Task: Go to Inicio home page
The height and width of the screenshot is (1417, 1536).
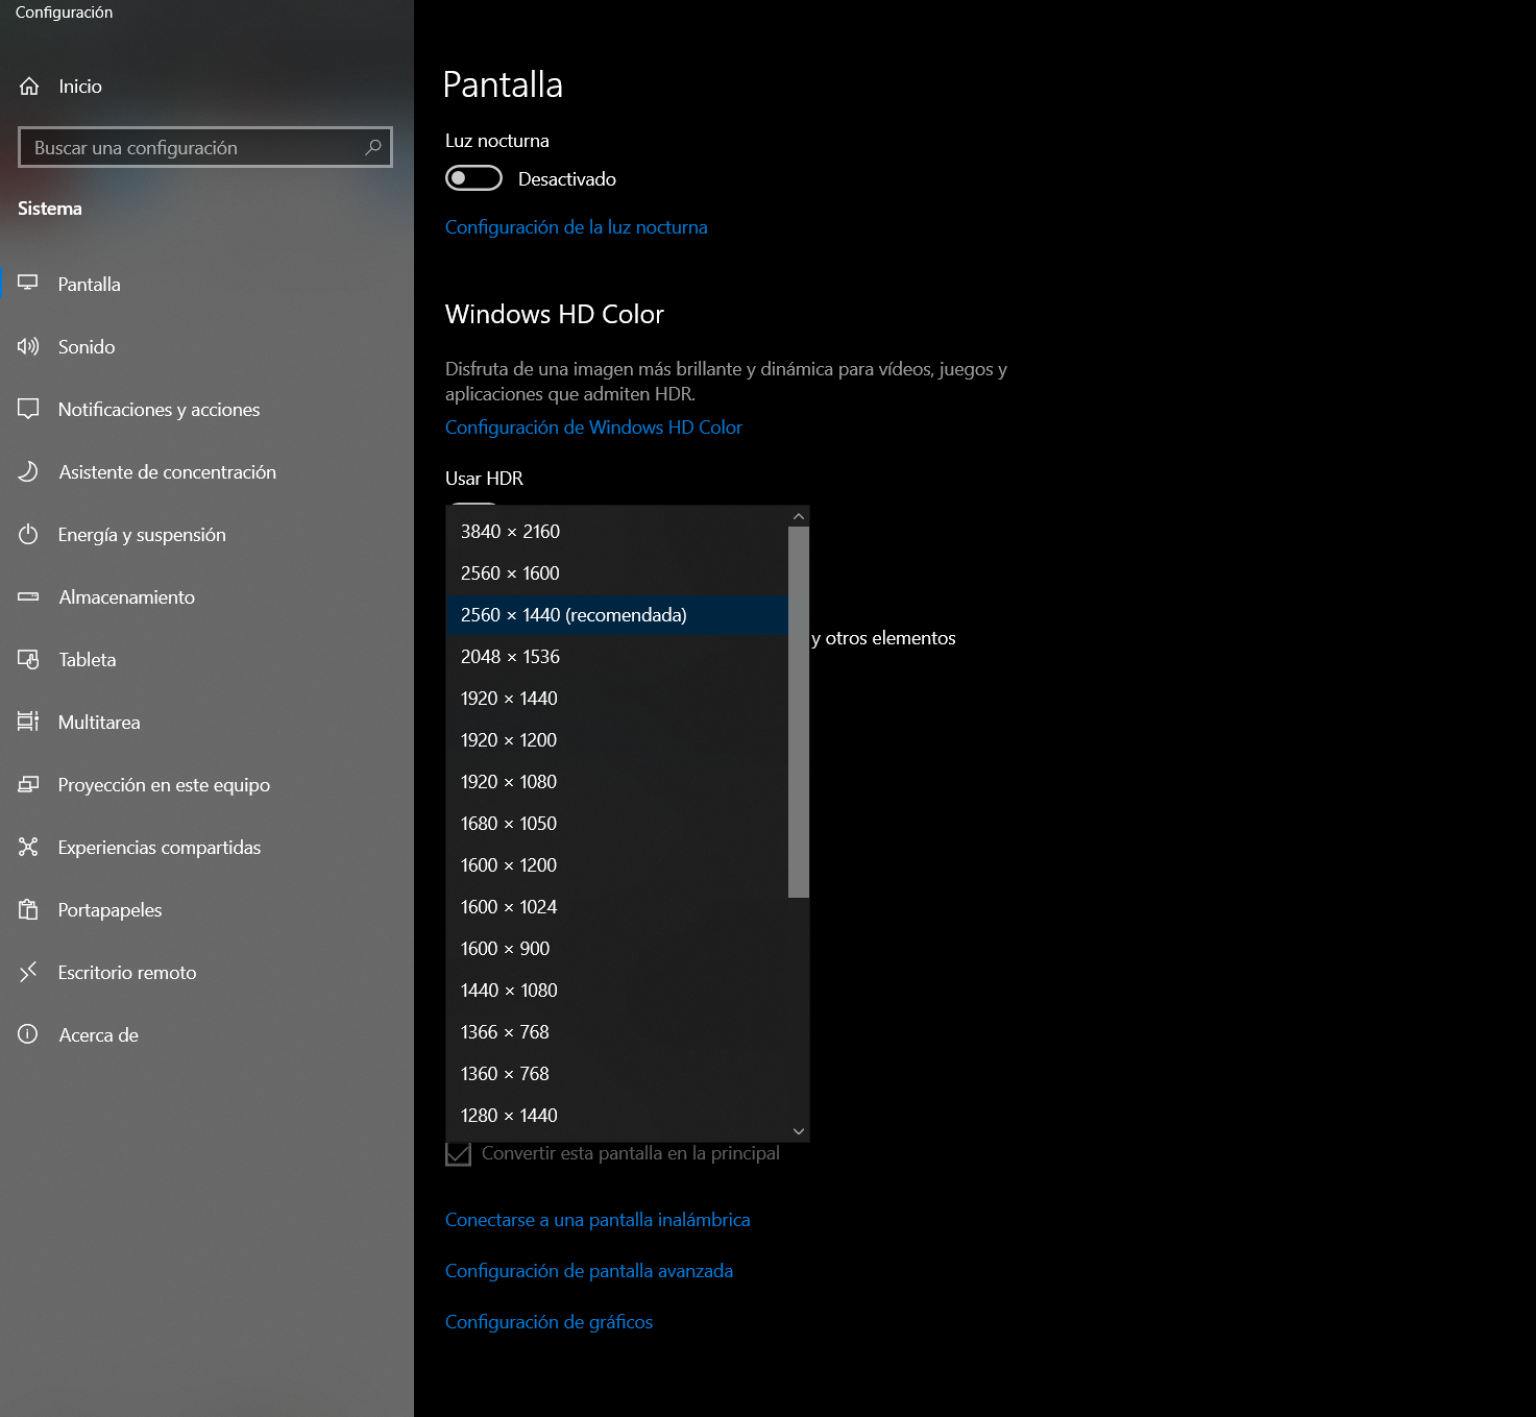Action: (207, 86)
